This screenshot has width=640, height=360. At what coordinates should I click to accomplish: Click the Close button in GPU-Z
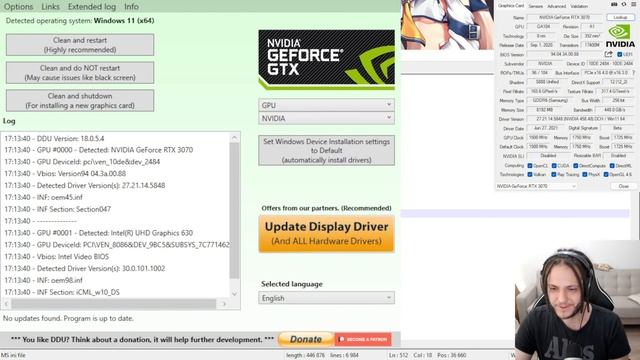click(x=623, y=186)
